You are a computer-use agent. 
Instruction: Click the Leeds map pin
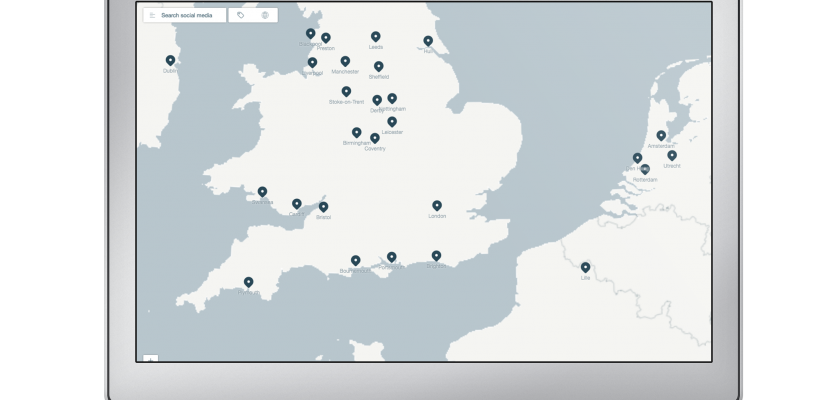click(376, 36)
